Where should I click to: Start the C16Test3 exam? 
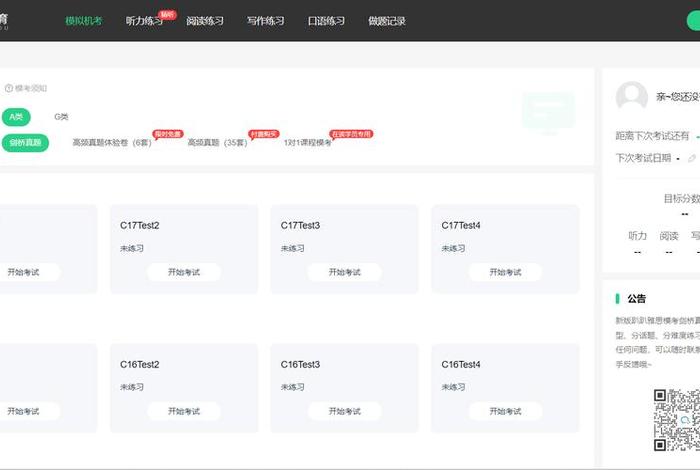pos(345,411)
